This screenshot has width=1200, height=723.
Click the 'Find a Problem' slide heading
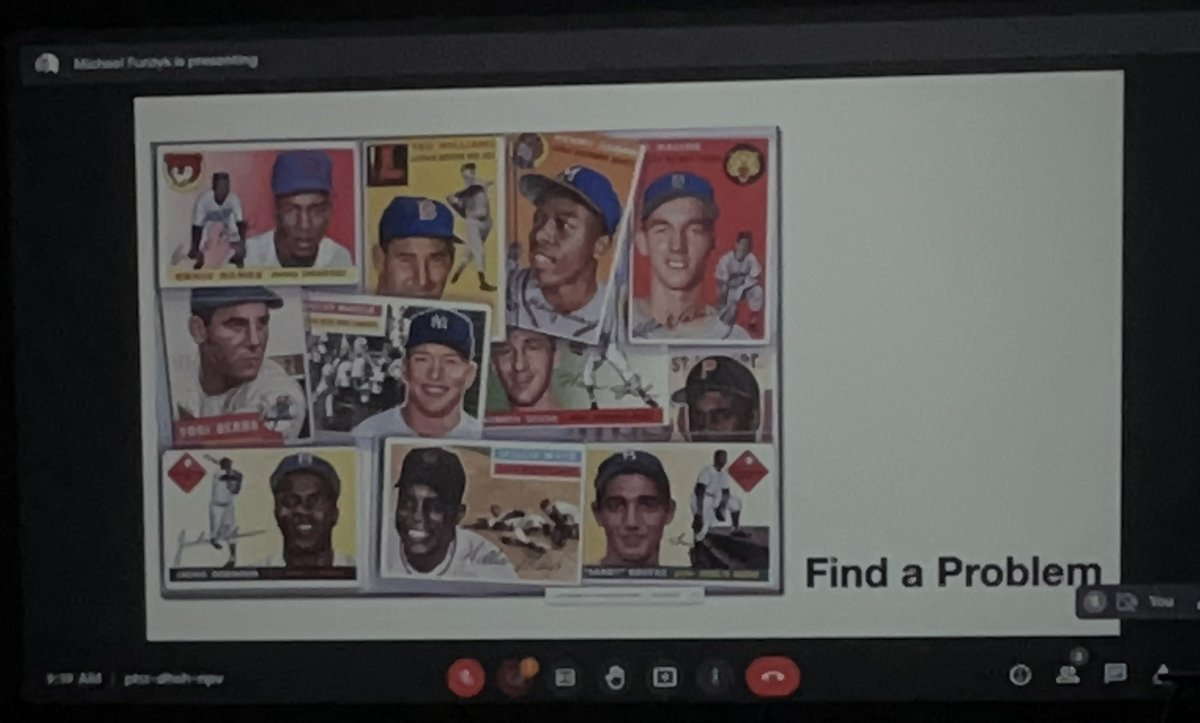tap(953, 572)
